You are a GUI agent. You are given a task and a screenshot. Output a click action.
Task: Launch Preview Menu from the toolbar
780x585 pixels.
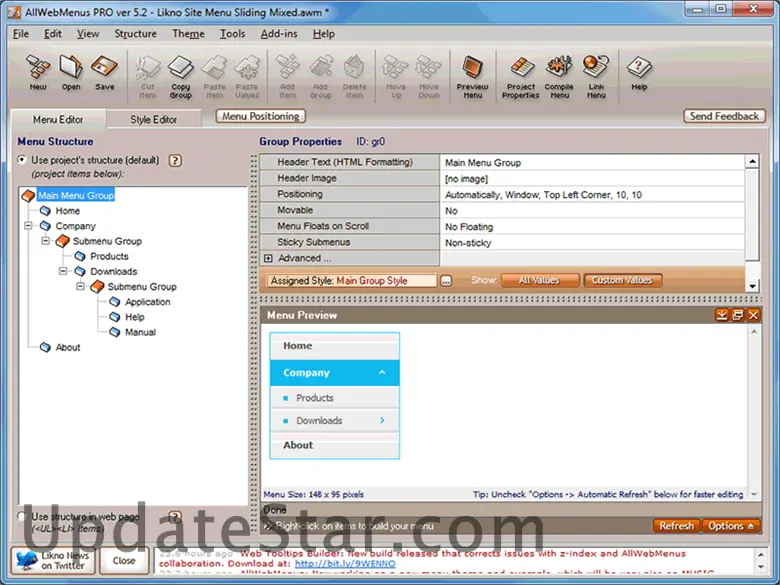[x=473, y=77]
